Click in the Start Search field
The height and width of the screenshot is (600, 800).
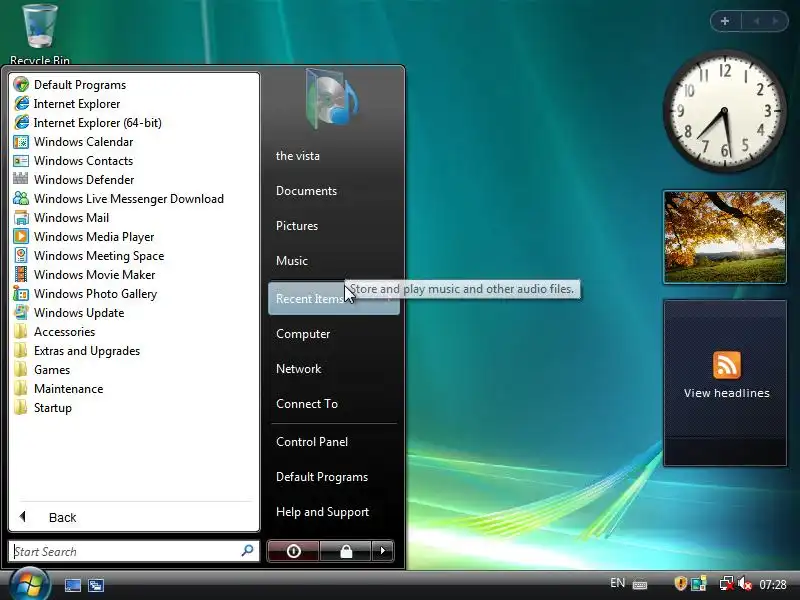tap(134, 551)
